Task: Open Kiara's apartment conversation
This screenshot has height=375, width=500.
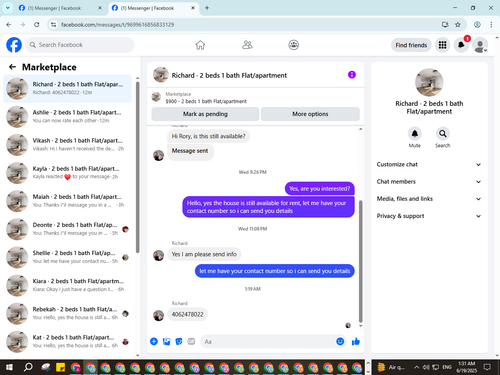Action: tap(67, 285)
